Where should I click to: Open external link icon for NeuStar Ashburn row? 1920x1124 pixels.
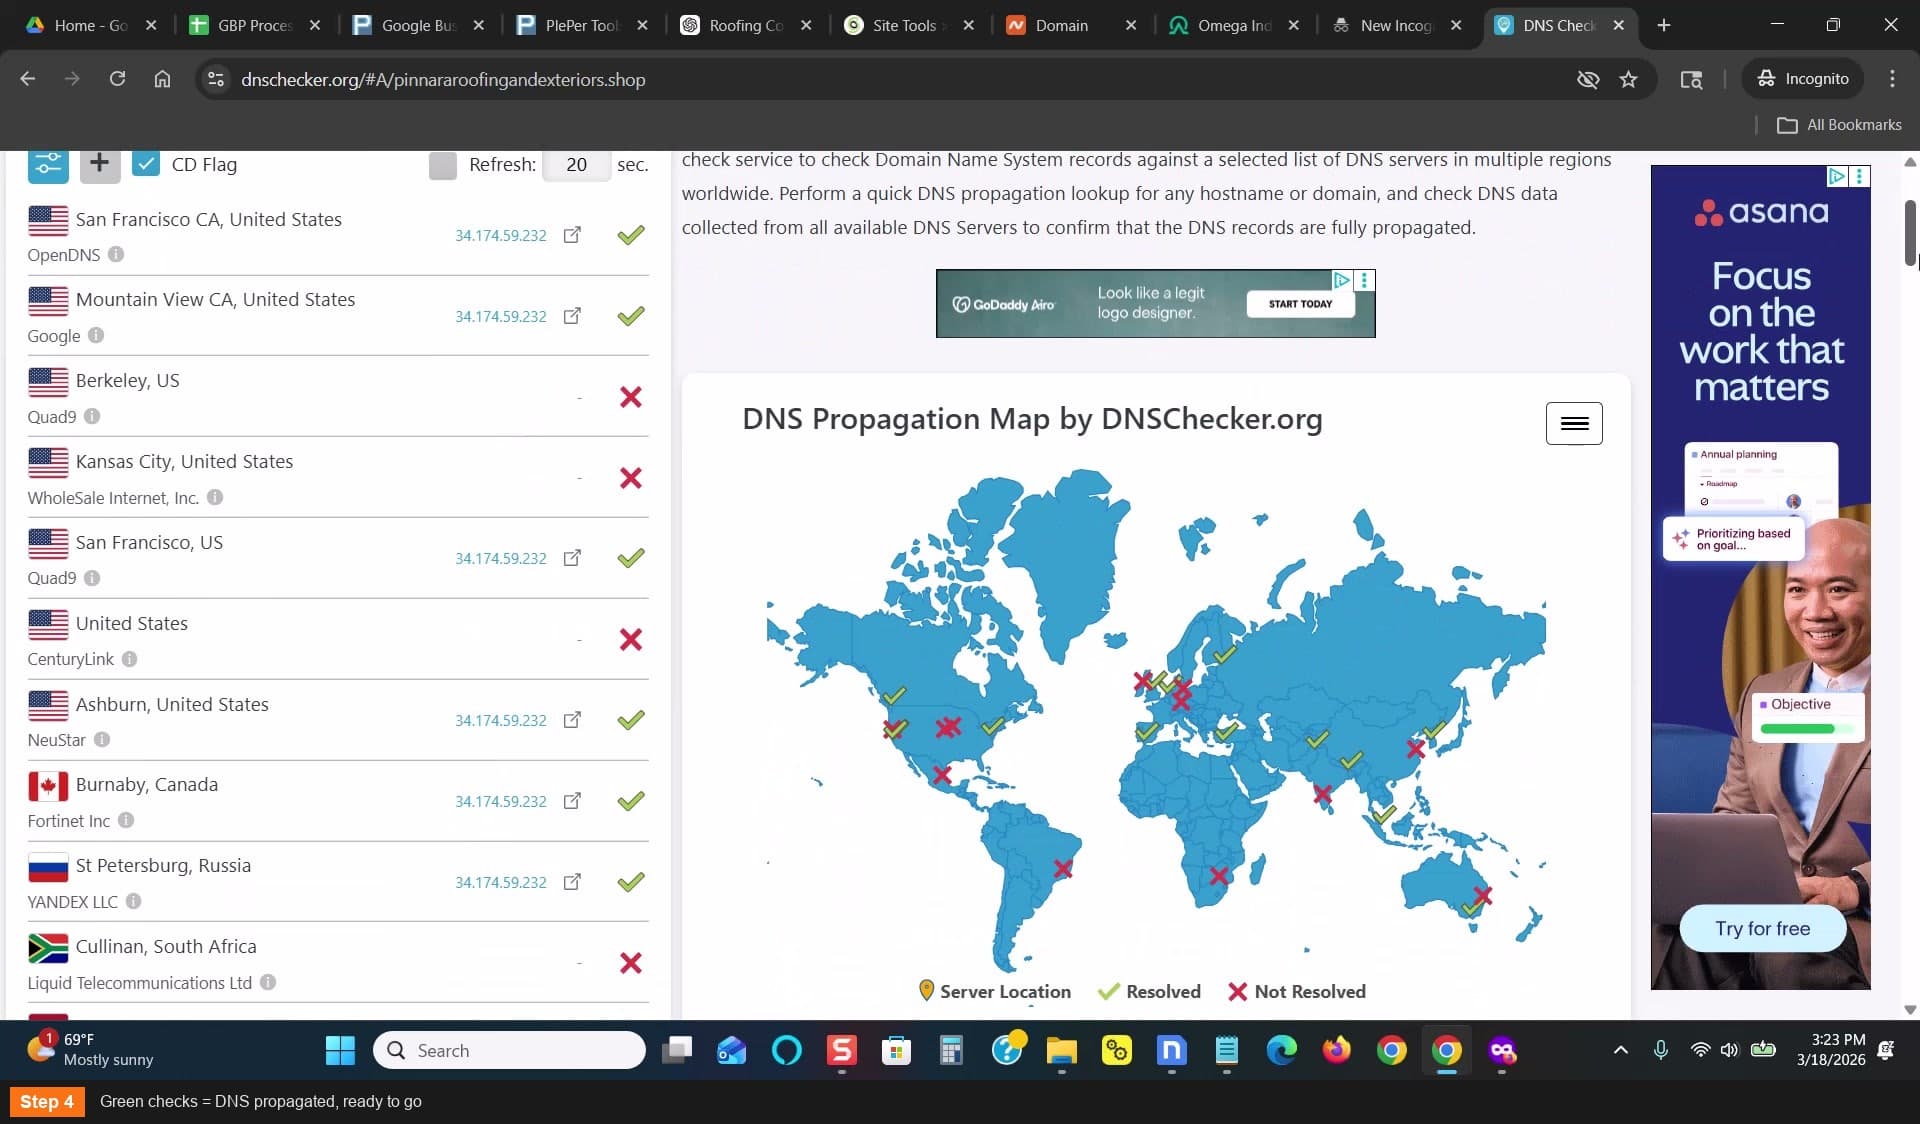(572, 720)
